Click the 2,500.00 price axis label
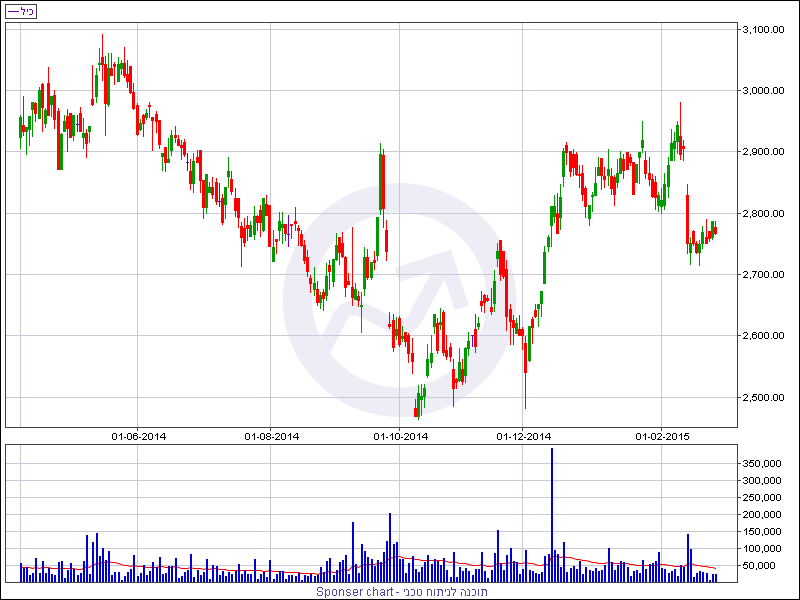The height and width of the screenshot is (600, 800). click(x=763, y=397)
